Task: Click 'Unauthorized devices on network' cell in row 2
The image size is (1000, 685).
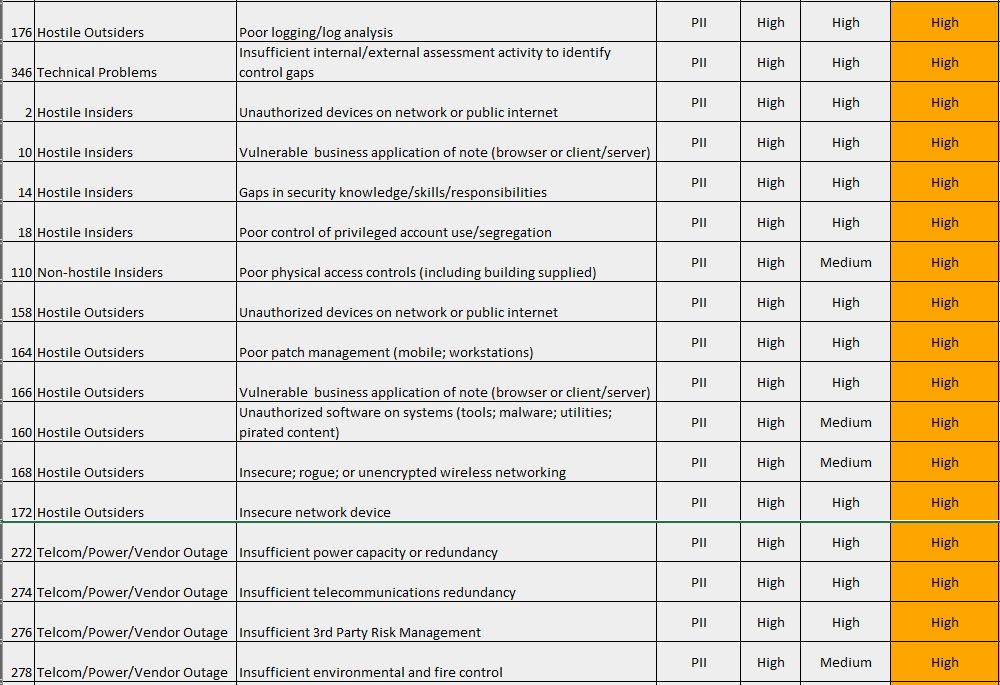Action: pos(446,102)
